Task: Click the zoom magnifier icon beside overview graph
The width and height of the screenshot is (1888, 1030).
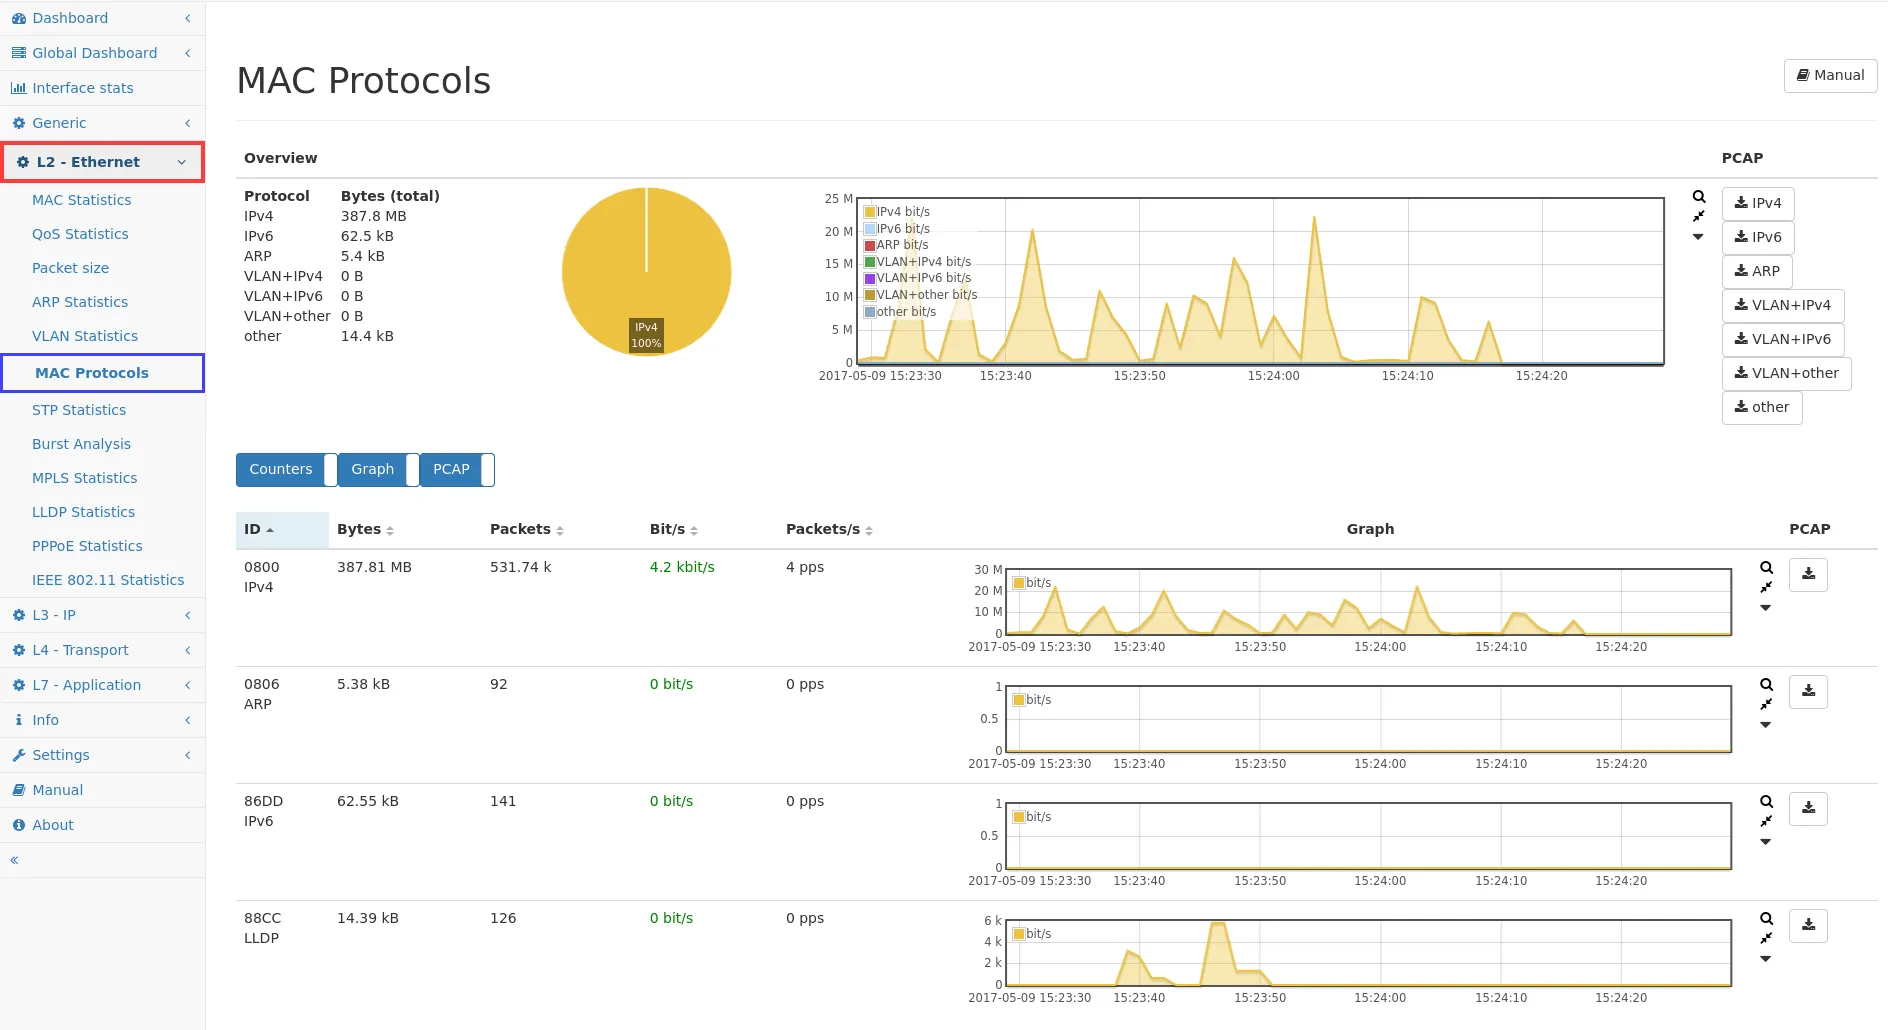Action: pyautogui.click(x=1698, y=197)
